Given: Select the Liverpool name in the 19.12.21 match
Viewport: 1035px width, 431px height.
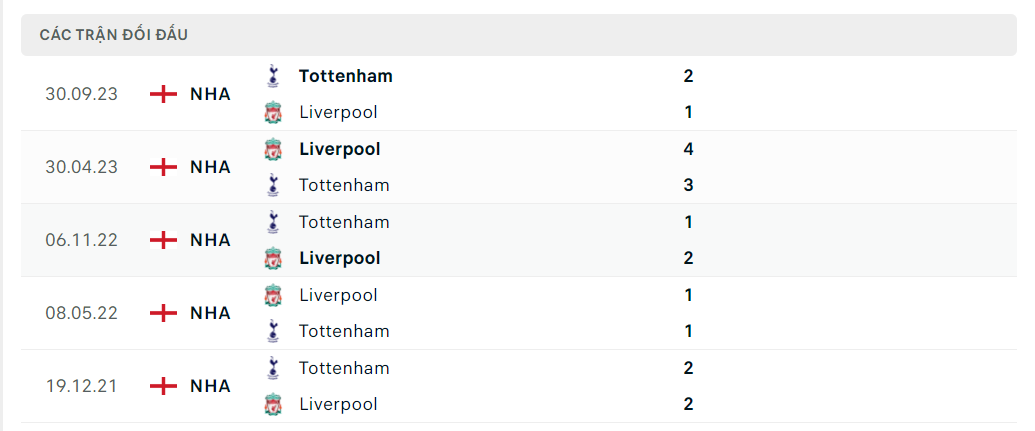Looking at the screenshot, I should coord(338,404).
